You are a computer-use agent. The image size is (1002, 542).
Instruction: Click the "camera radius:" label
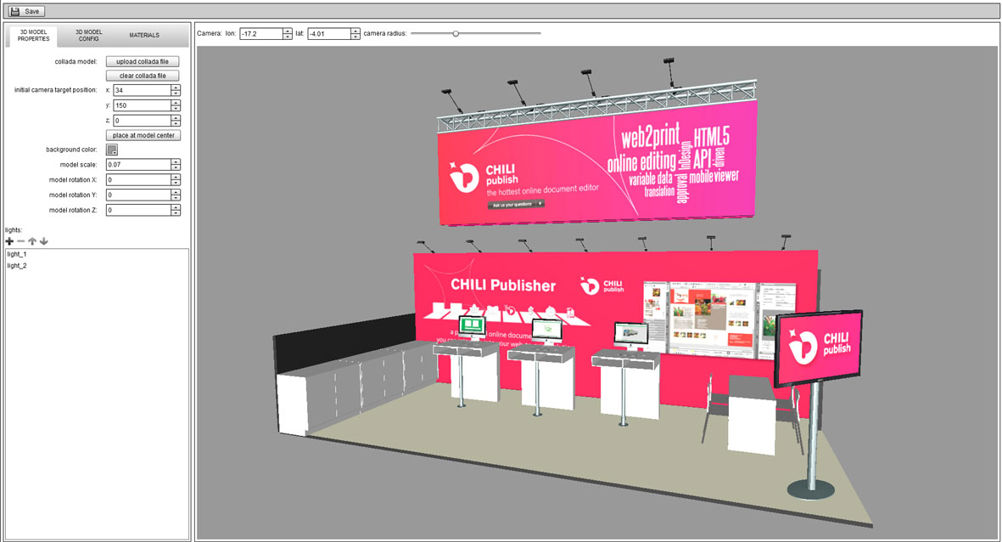pos(385,33)
